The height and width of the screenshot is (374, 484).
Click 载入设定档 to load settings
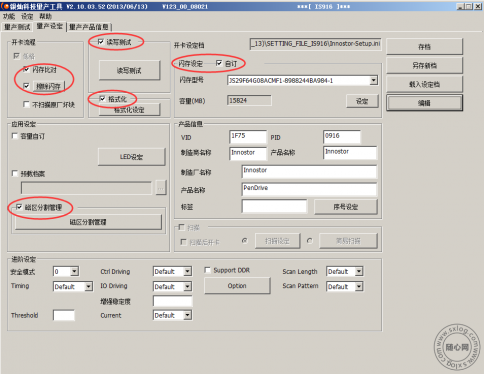coord(424,84)
